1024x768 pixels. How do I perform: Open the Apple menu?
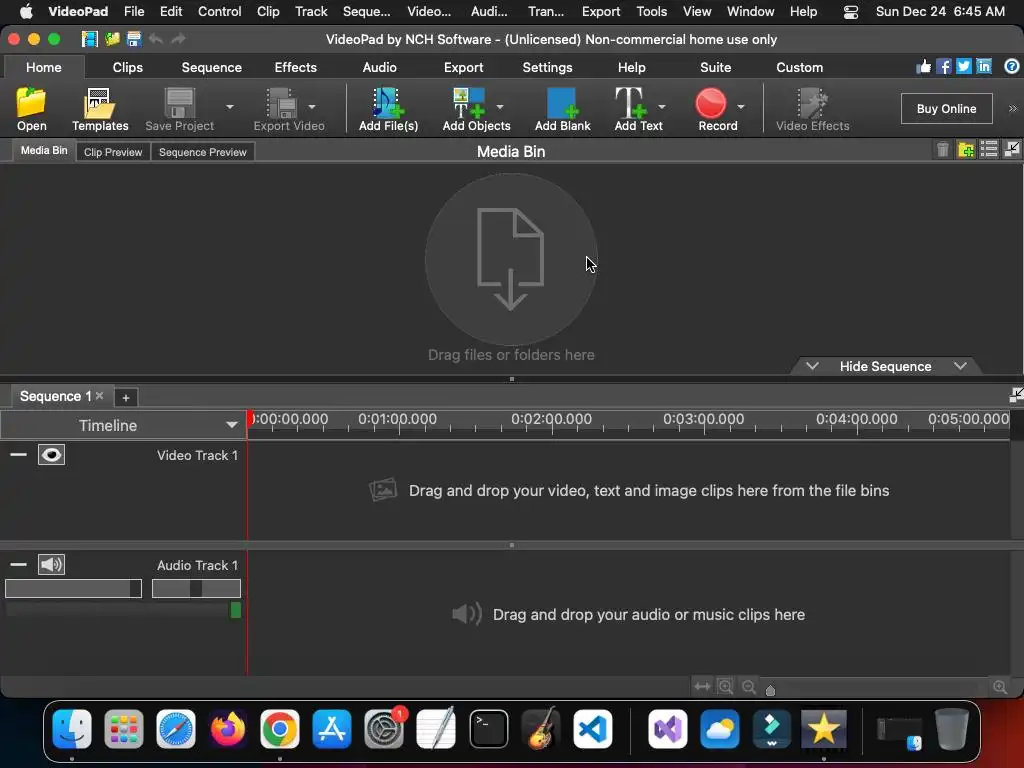coord(26,12)
